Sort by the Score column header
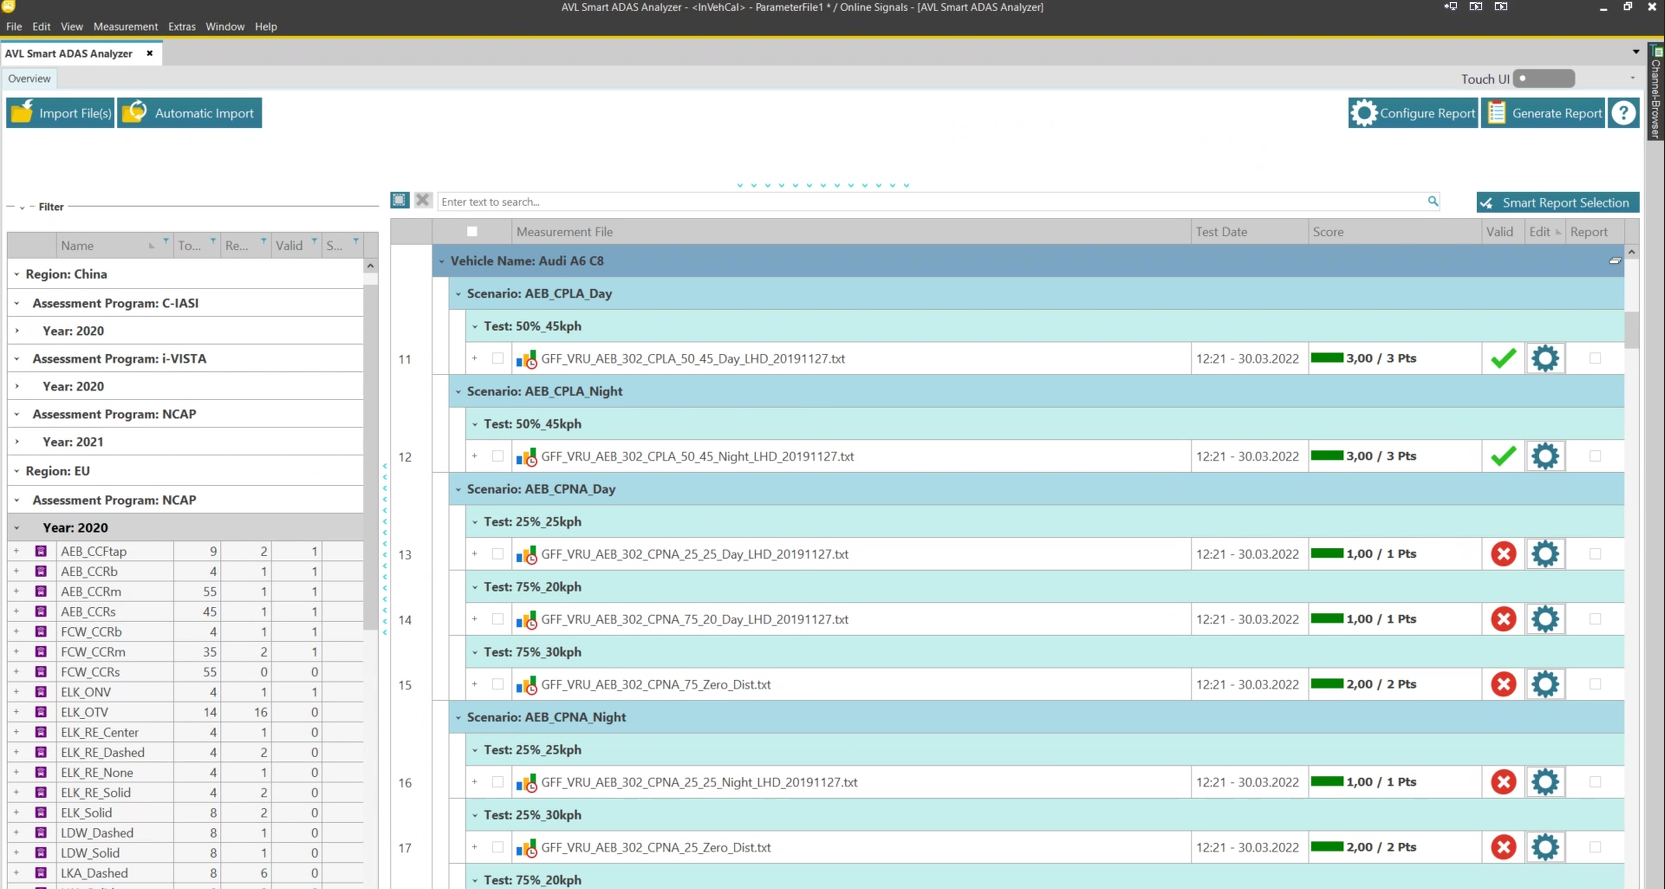This screenshot has height=889, width=1665. coord(1394,231)
